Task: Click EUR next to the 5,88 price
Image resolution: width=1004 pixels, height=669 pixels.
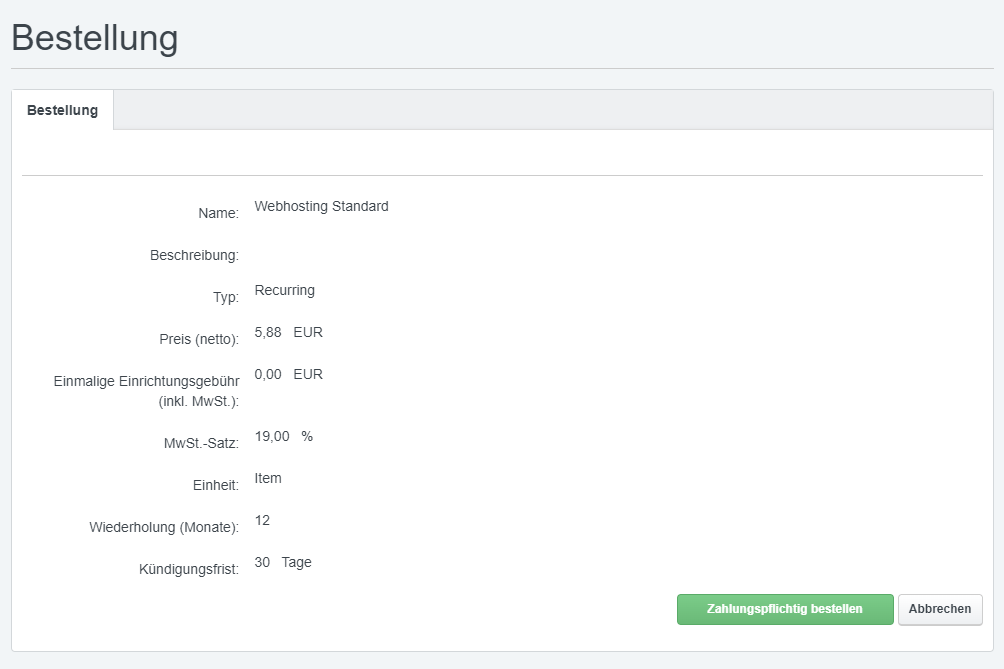Action: 308,332
